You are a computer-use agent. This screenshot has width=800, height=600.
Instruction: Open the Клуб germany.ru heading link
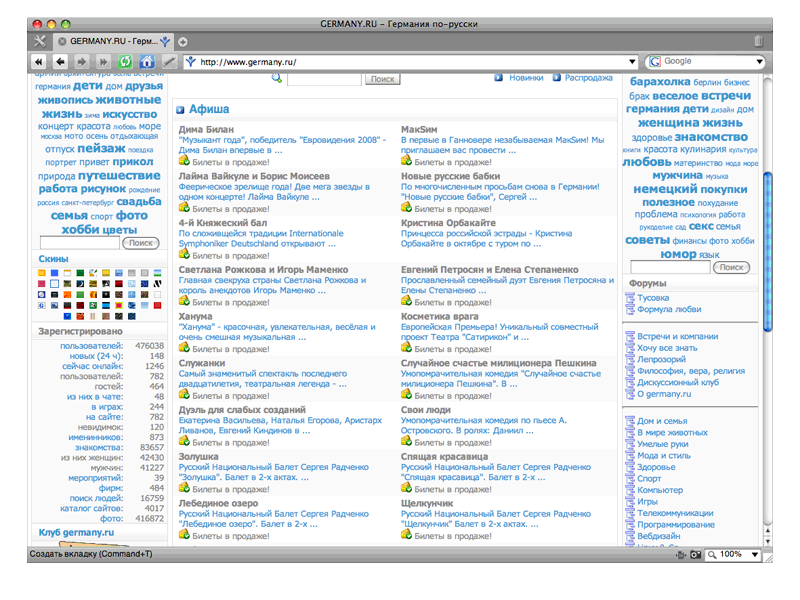coord(76,532)
